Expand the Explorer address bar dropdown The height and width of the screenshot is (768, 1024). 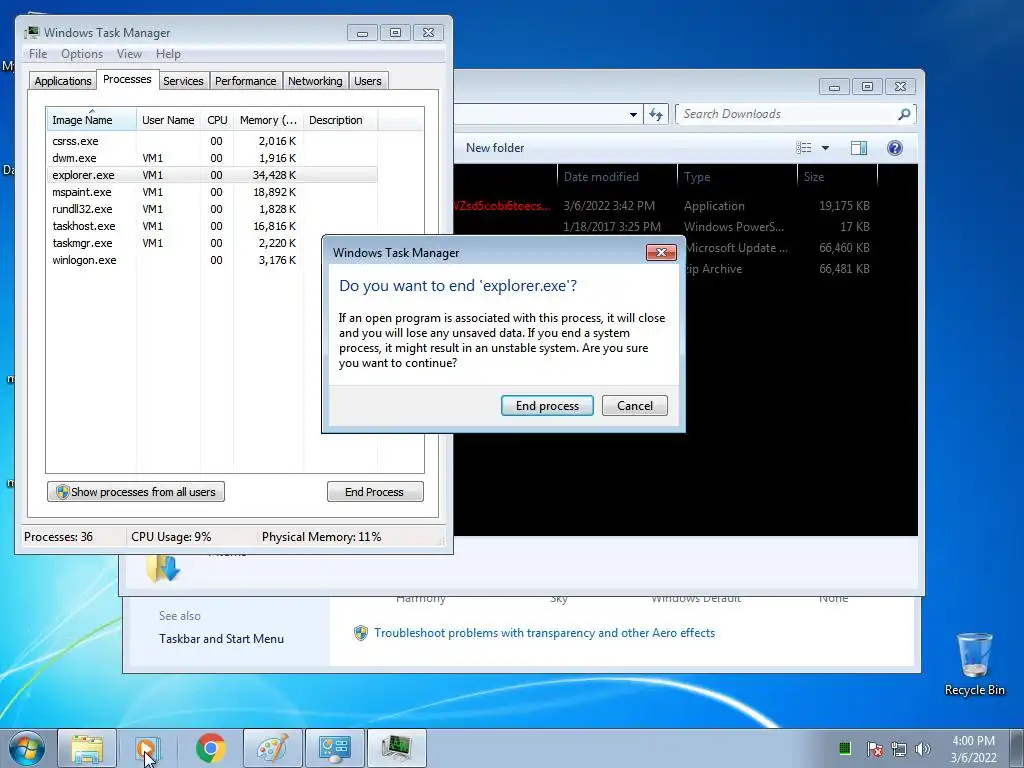pos(633,115)
